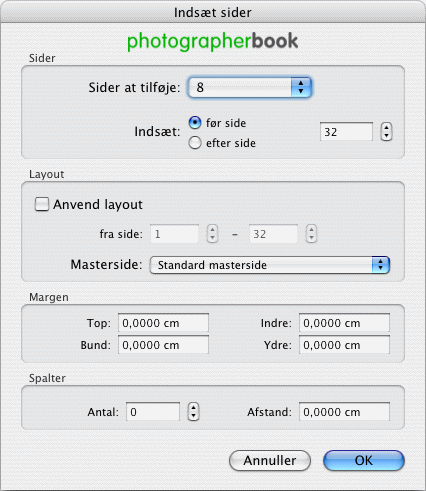Click the Antal columns stepper arrows
This screenshot has width=426, height=491.
(193, 412)
